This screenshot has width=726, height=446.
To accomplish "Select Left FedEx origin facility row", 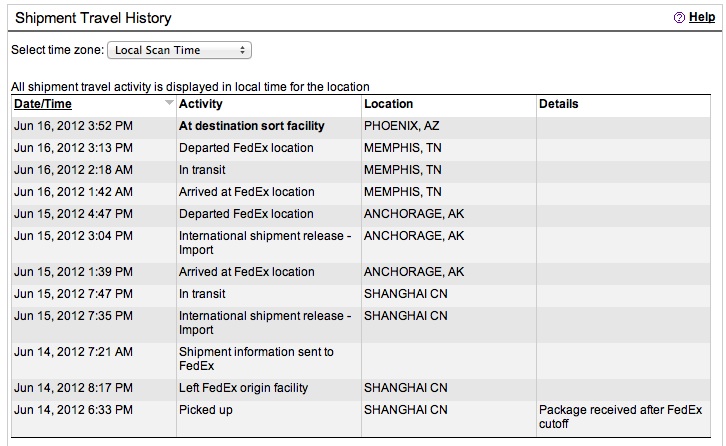I will (x=361, y=388).
